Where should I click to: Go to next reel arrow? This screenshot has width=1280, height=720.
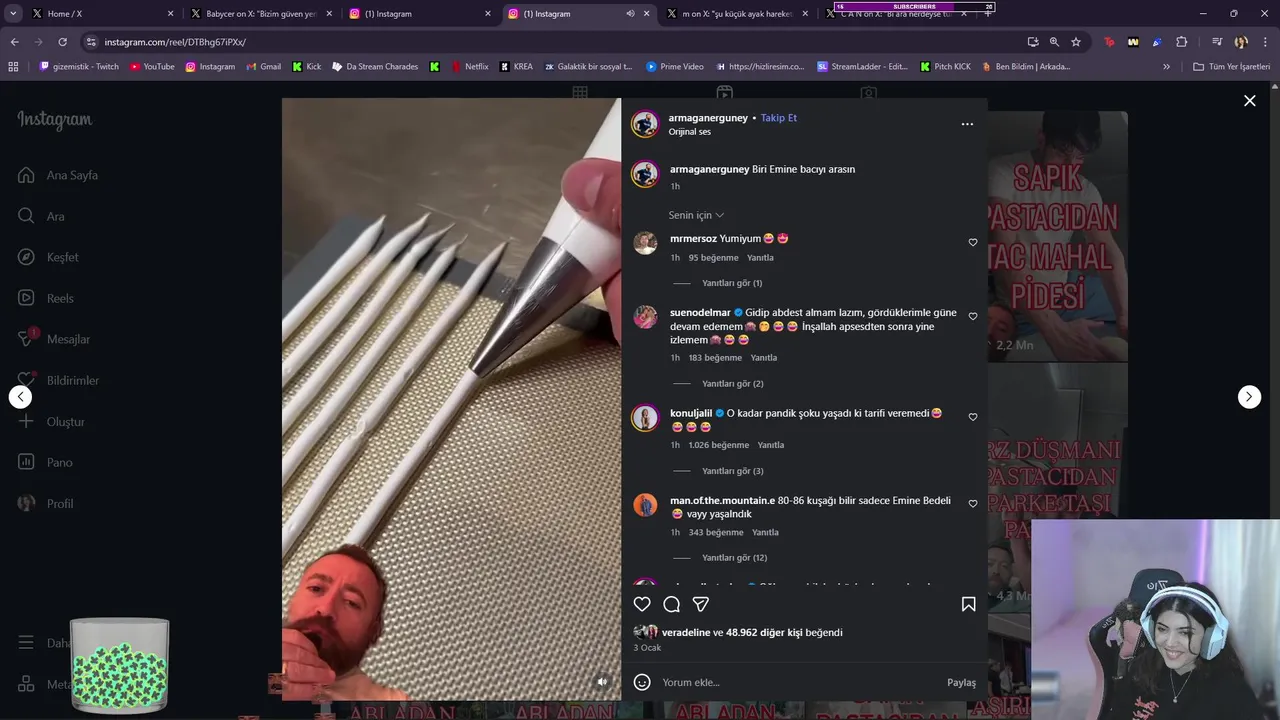[x=1249, y=397]
